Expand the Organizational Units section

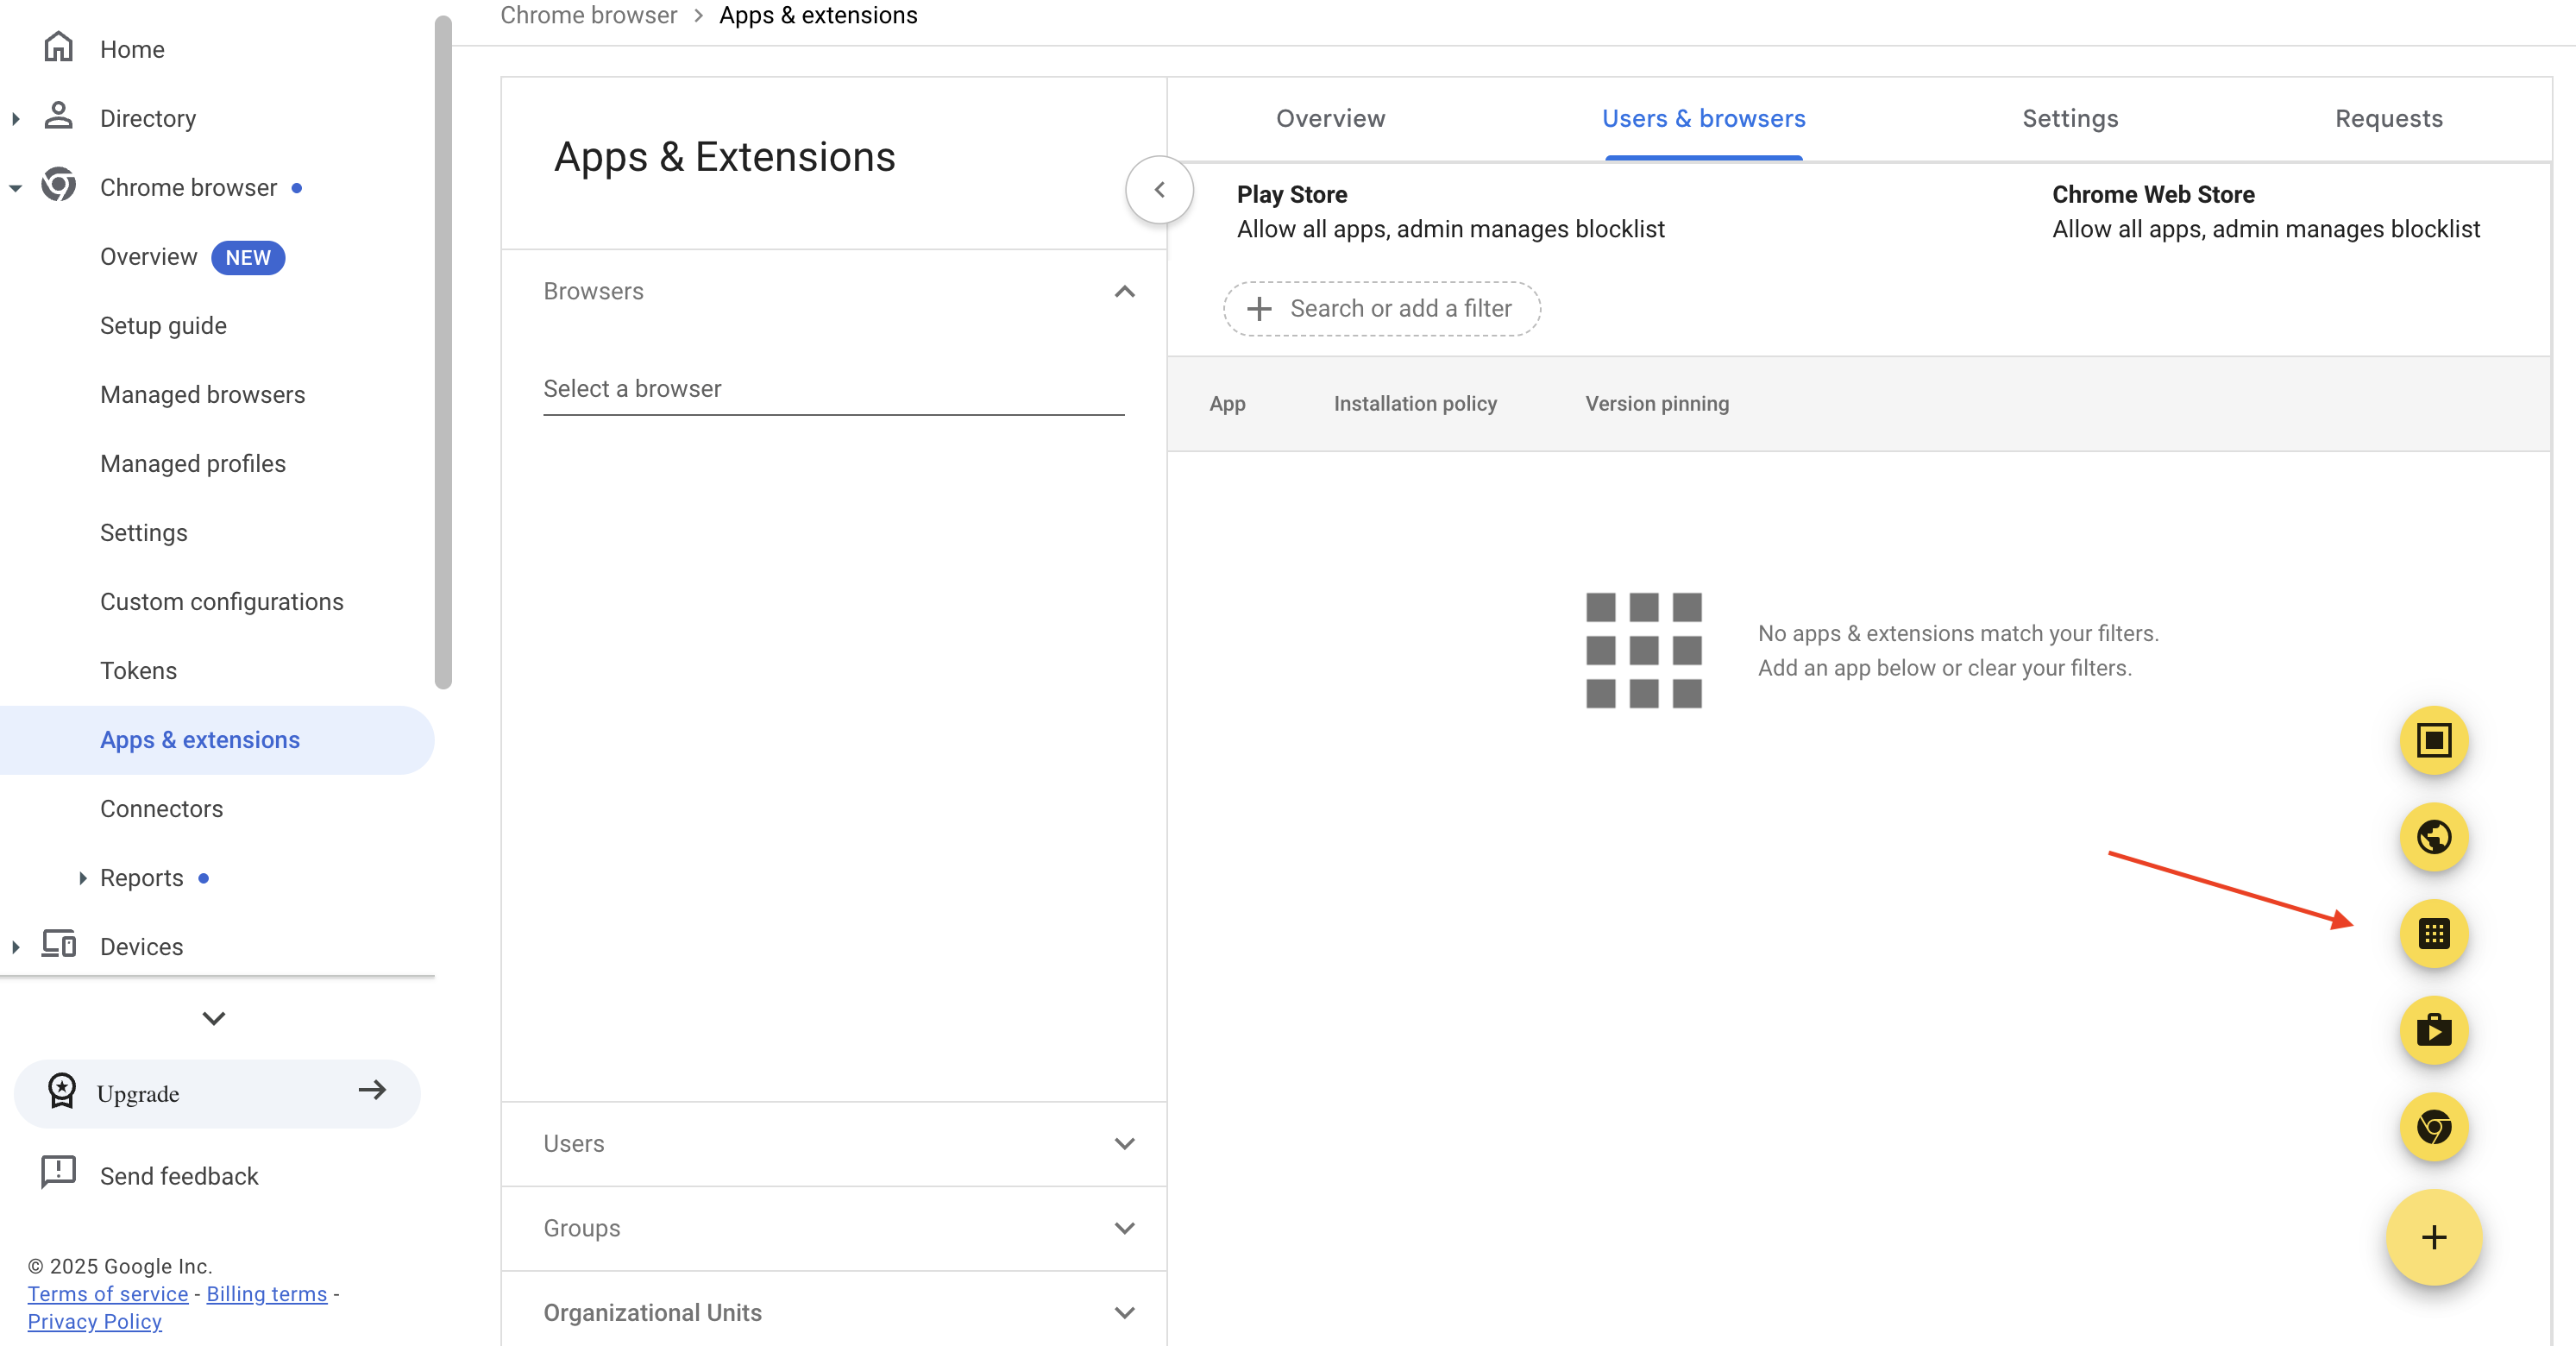tap(1124, 1313)
